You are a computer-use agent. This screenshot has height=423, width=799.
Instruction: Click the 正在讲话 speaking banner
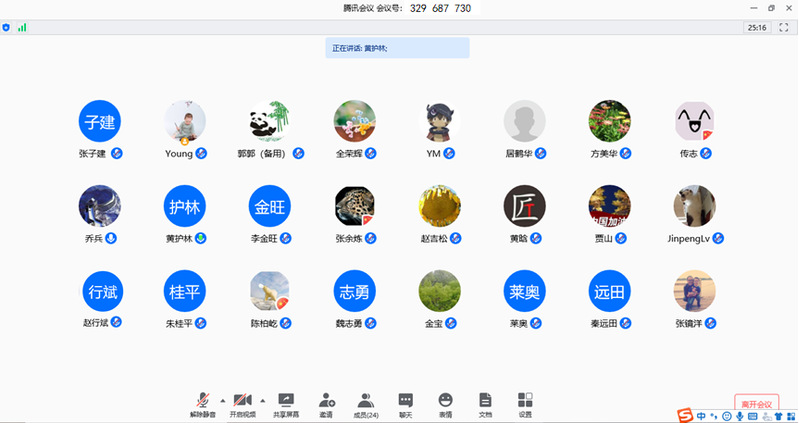coord(397,48)
